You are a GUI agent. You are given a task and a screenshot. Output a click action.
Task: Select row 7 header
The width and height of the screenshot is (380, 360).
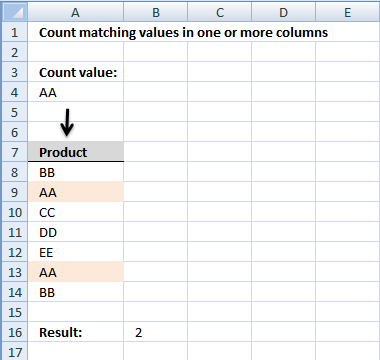point(14,152)
